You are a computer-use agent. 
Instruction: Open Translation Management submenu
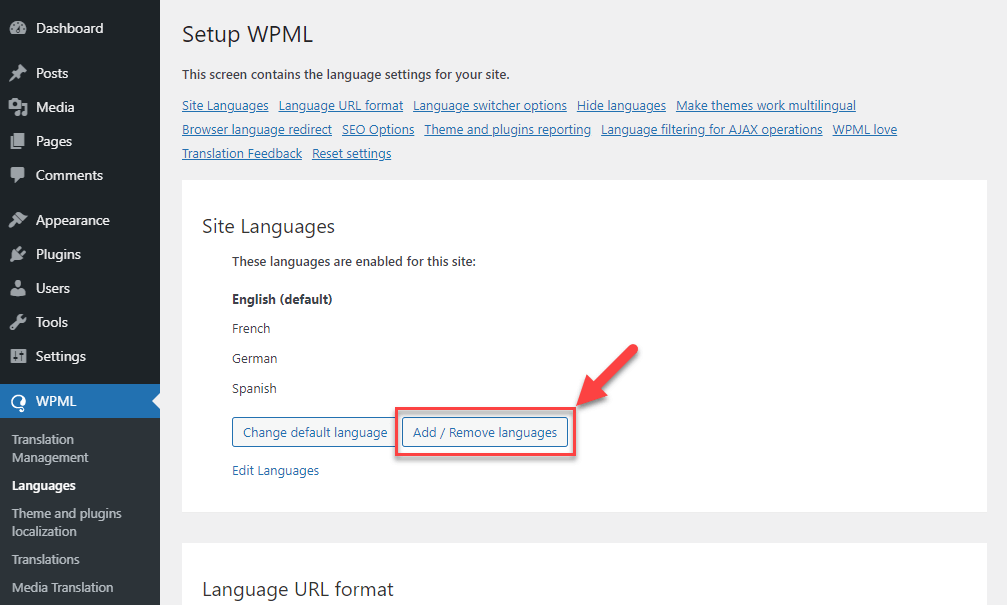(x=50, y=448)
